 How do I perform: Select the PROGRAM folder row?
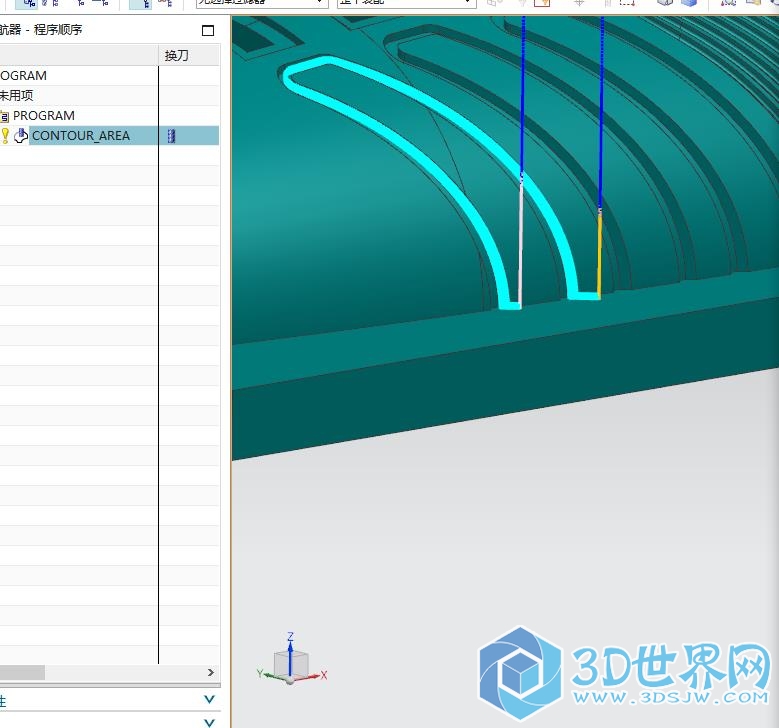pos(109,116)
